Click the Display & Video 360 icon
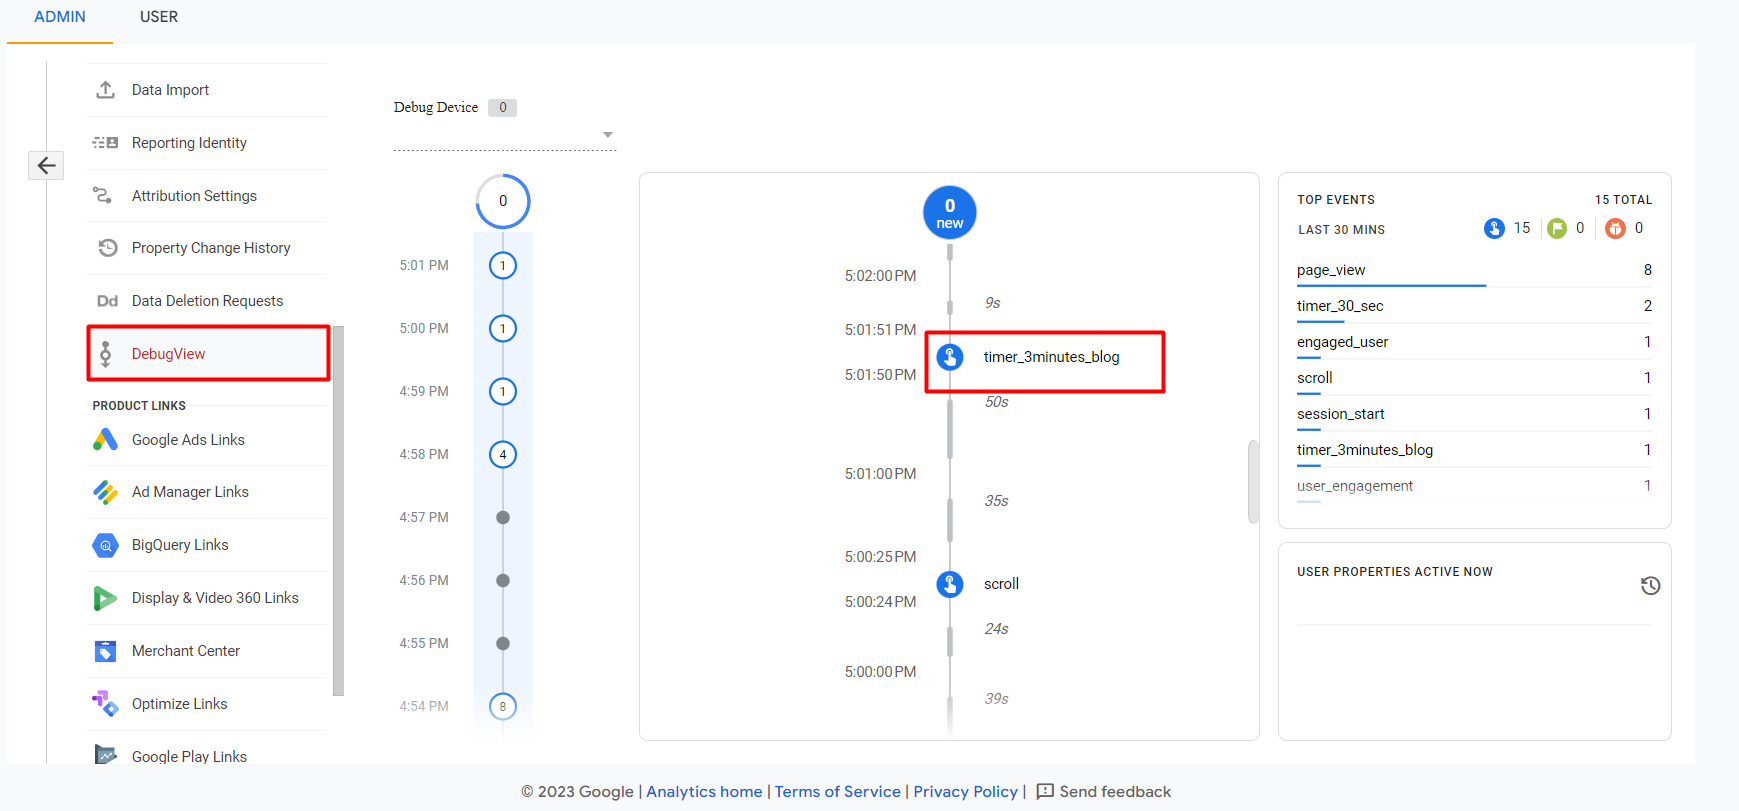 tap(105, 598)
